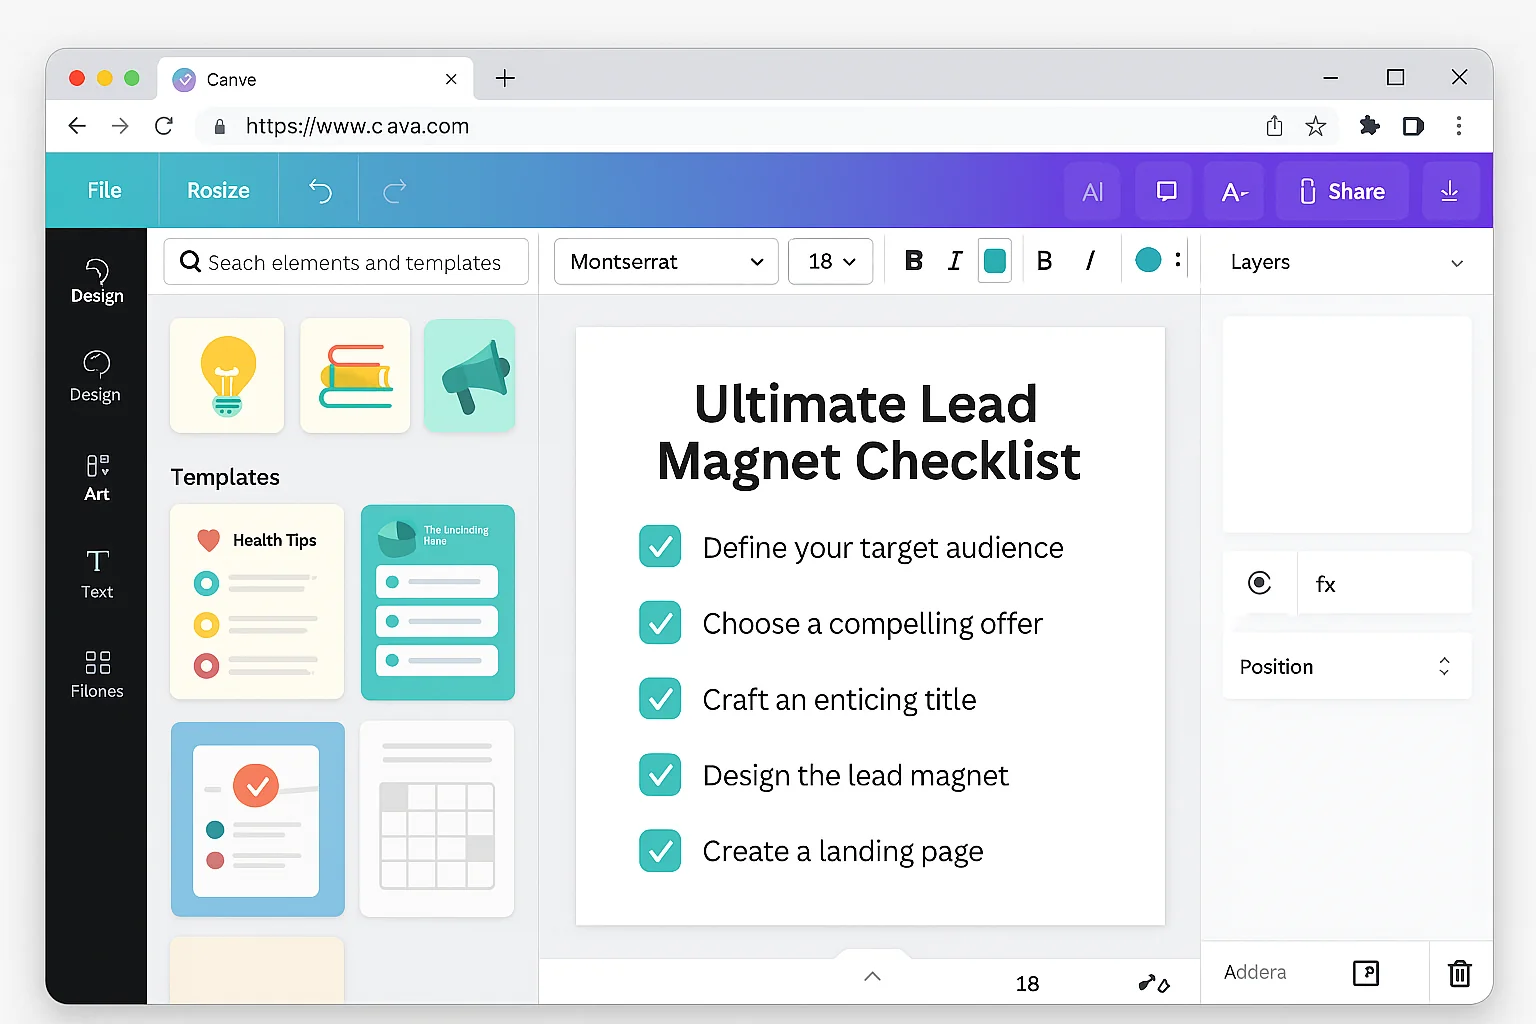1536x1024 pixels.
Task: Click the download icon in the toolbar
Action: coord(1451,191)
